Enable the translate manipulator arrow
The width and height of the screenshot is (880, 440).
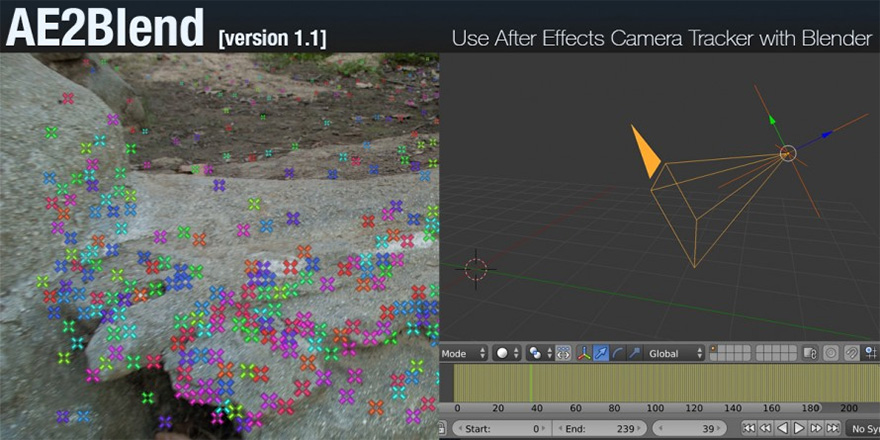[601, 354]
